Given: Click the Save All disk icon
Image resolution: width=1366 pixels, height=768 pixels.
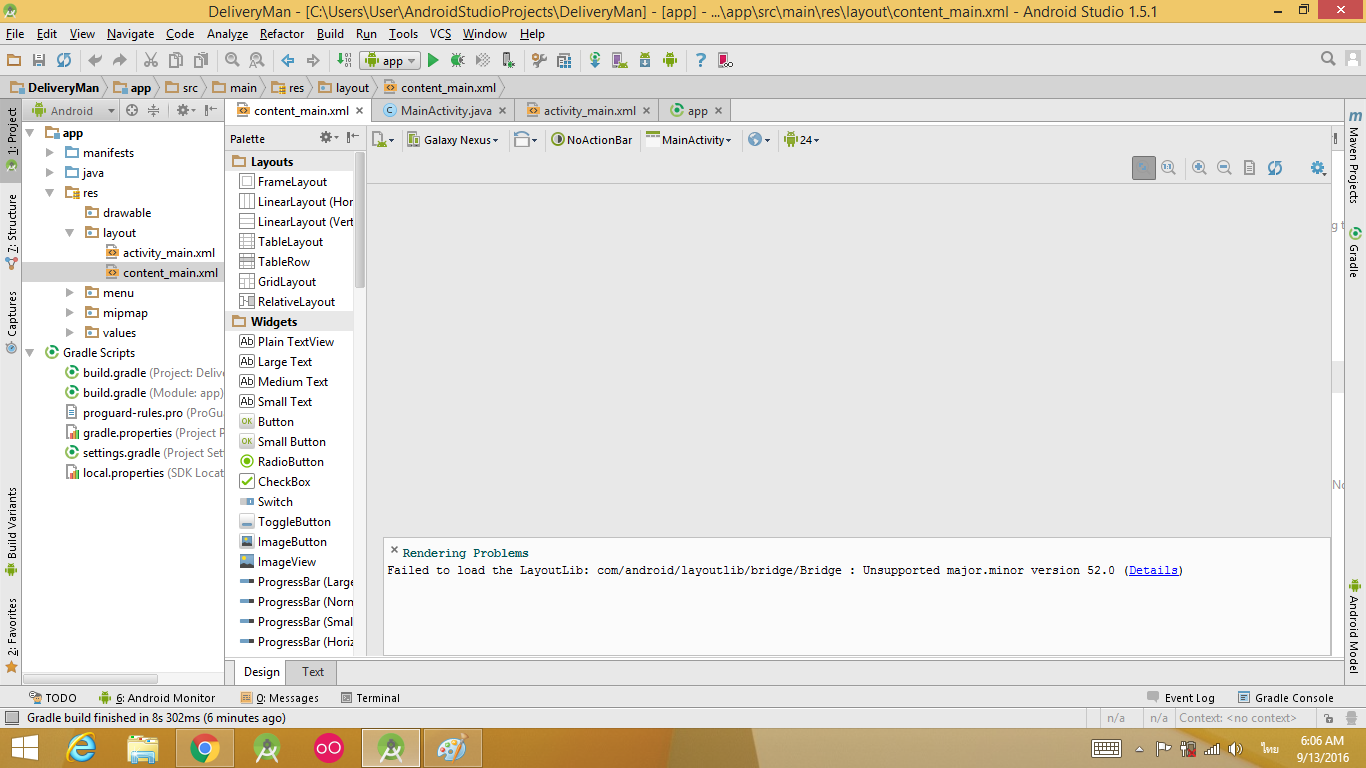Looking at the screenshot, I should click(39, 60).
